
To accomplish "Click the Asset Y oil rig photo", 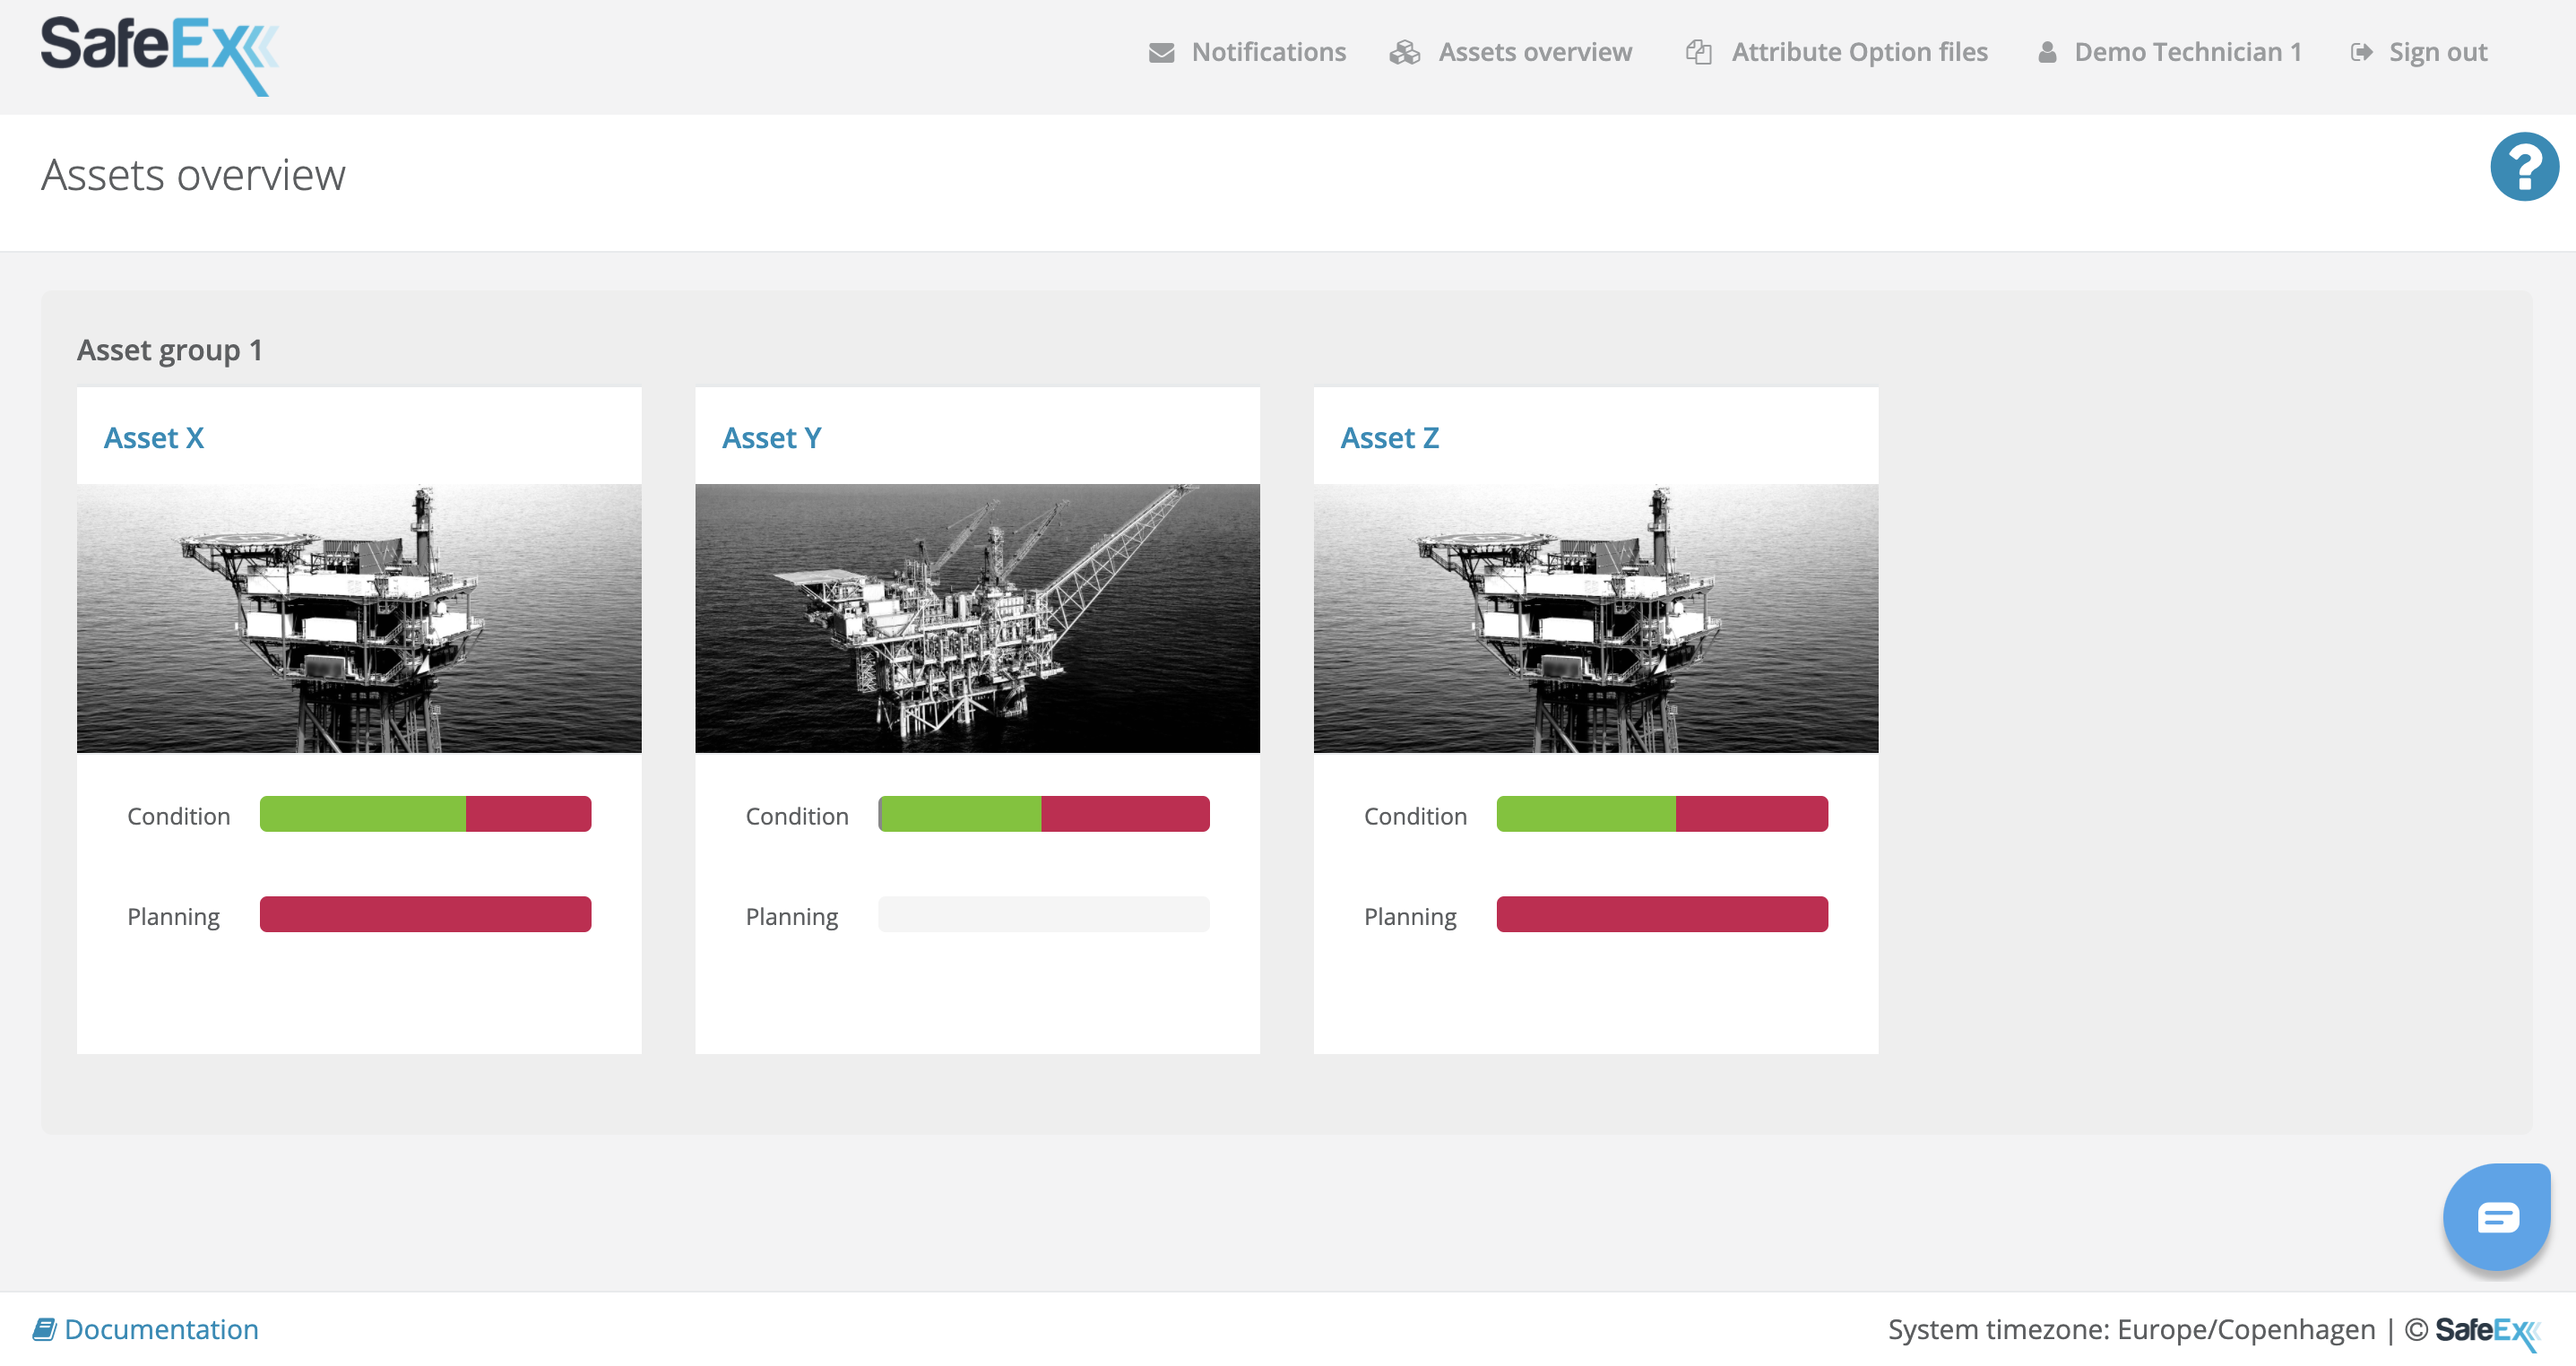I will (x=977, y=618).
